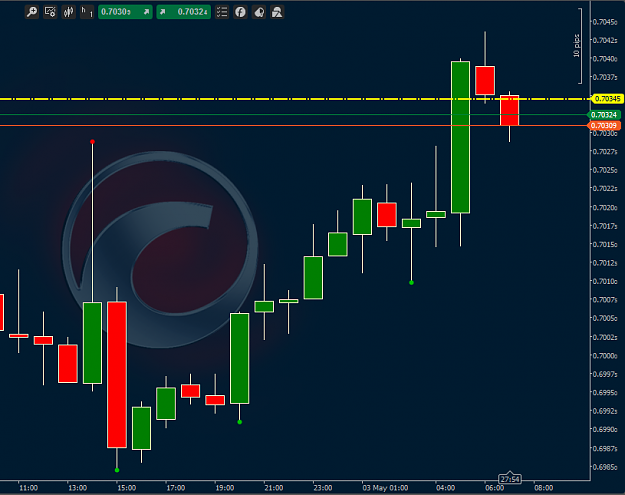Screen dimensions: 625x495
Task: Click the sell price button 0.70309
Action: (x=125, y=12)
